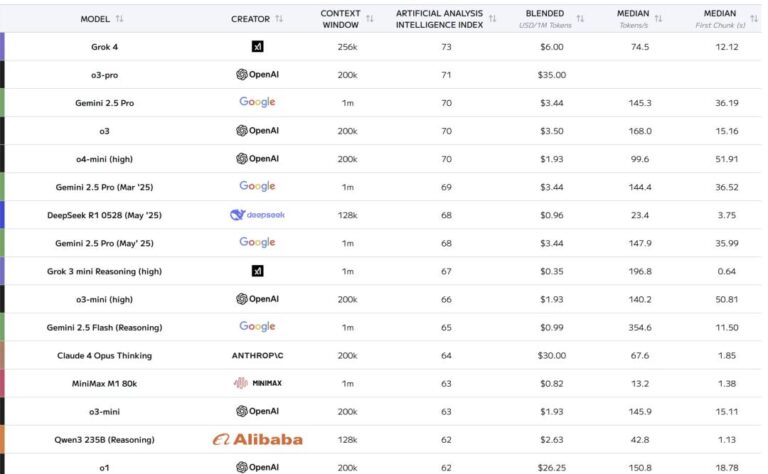Click the Alibaba logo beside Qwen3 235B

(257, 439)
